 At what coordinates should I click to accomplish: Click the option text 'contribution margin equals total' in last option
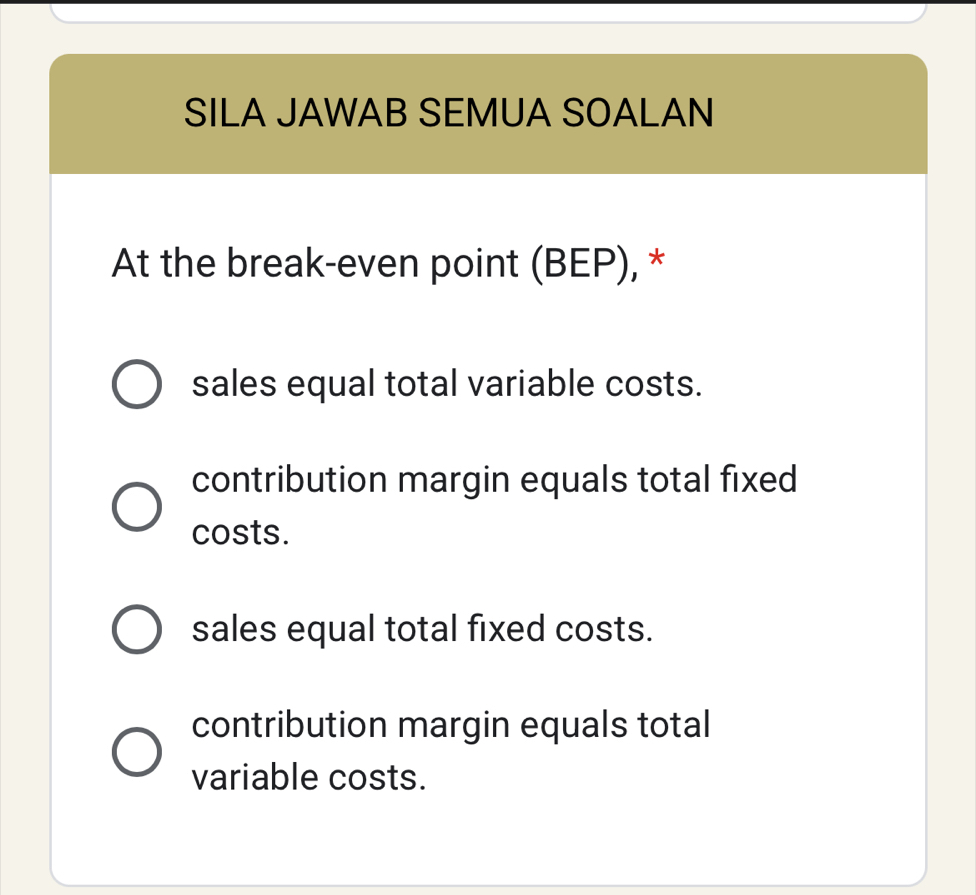tap(451, 725)
